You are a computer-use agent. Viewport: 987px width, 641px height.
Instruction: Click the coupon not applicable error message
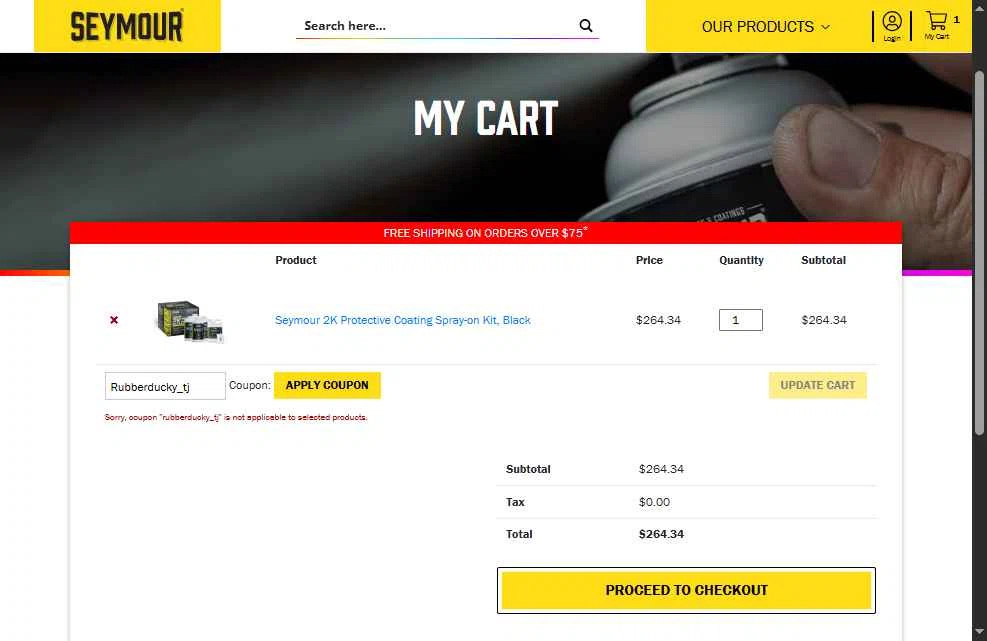[x=236, y=417]
